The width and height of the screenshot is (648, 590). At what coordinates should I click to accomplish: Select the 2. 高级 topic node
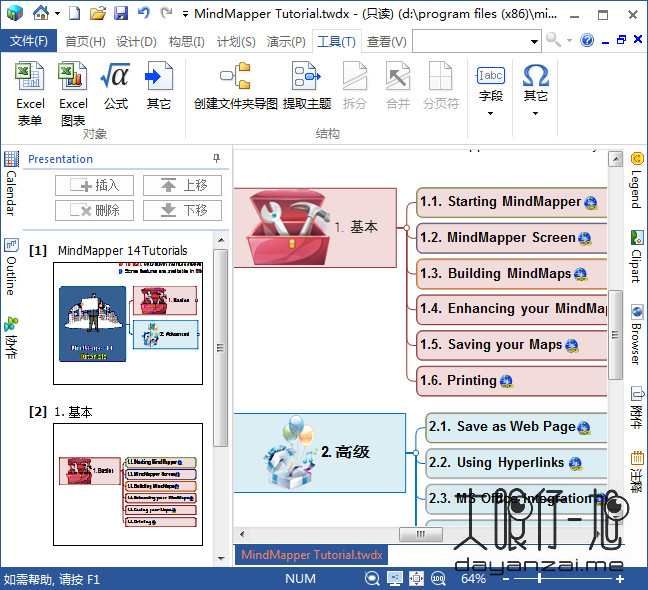pyautogui.click(x=319, y=453)
